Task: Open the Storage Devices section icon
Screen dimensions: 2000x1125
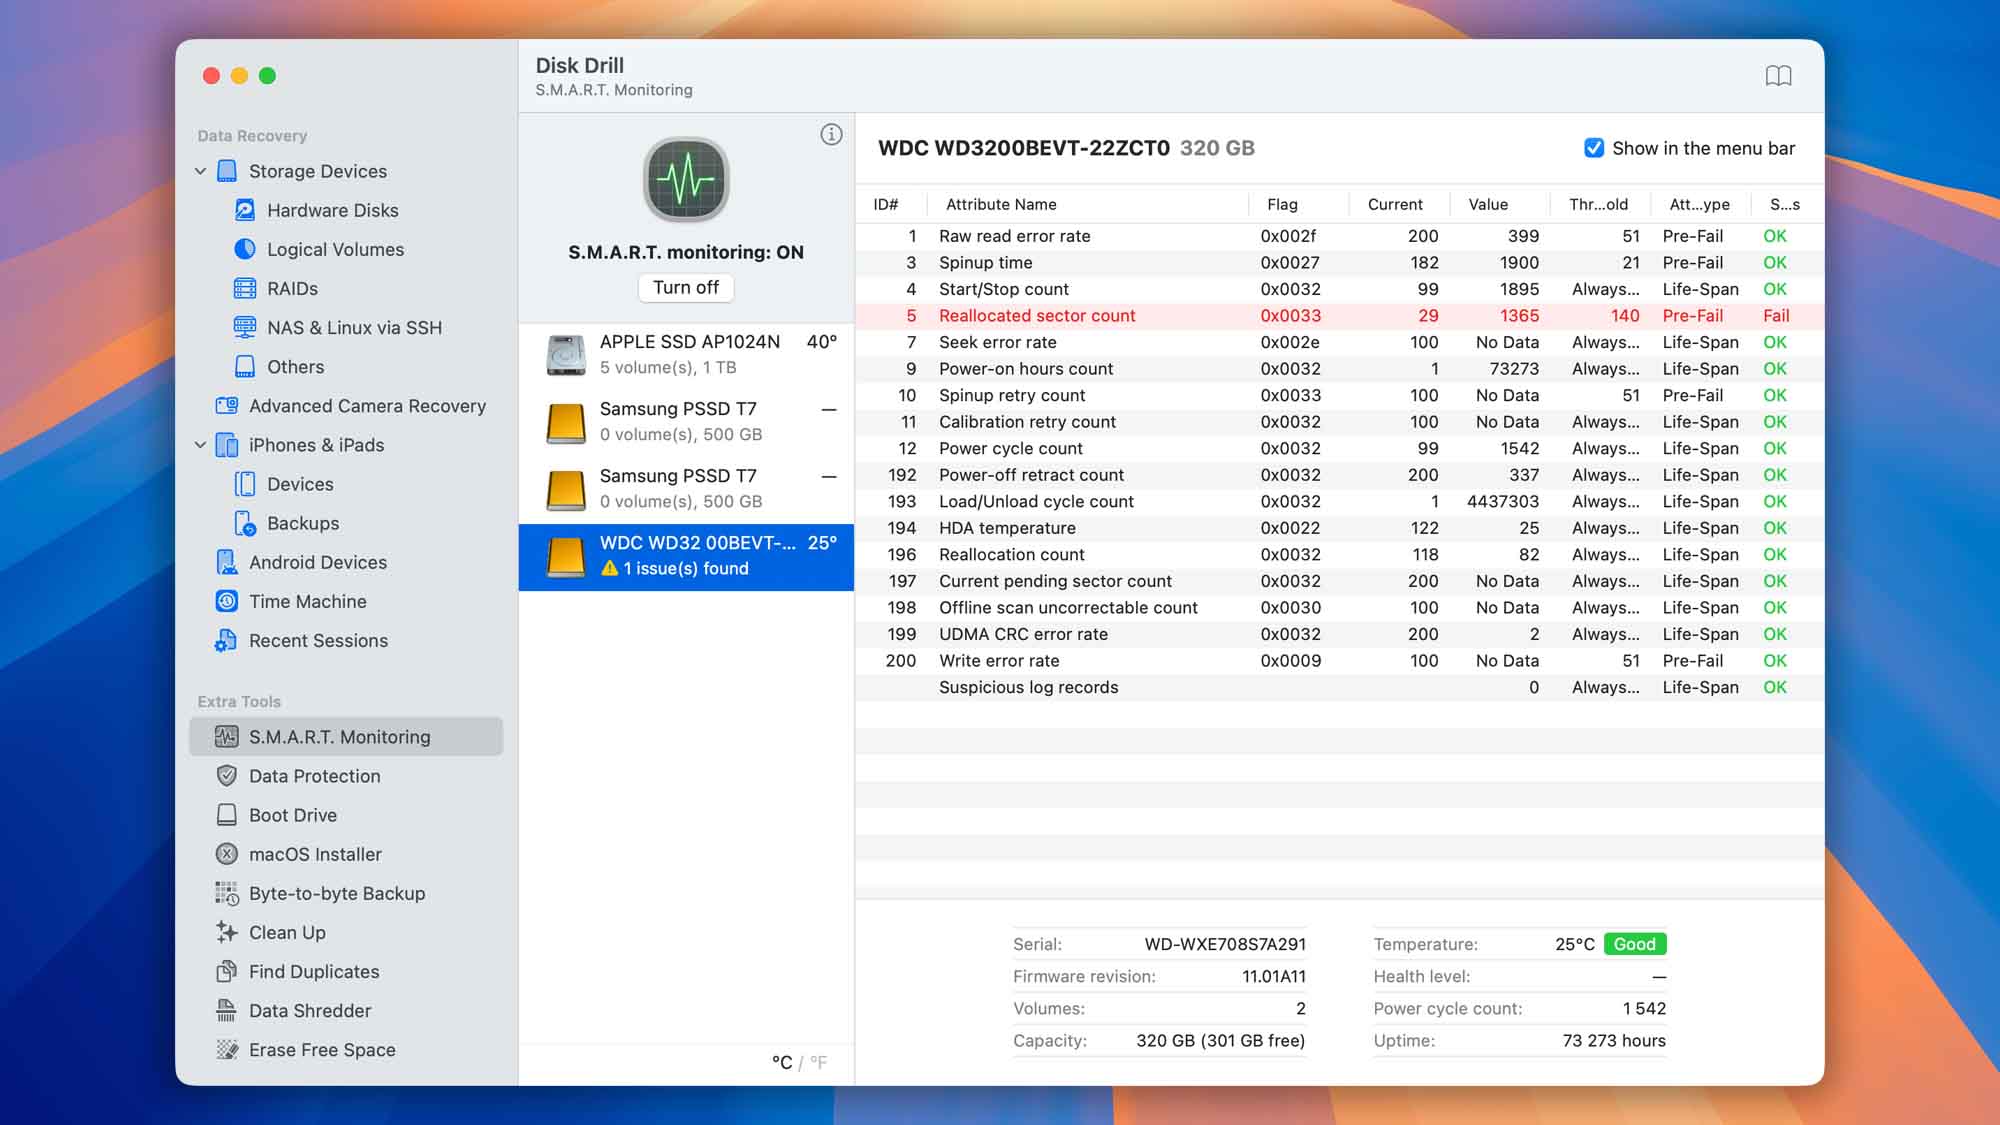Action: click(x=228, y=171)
